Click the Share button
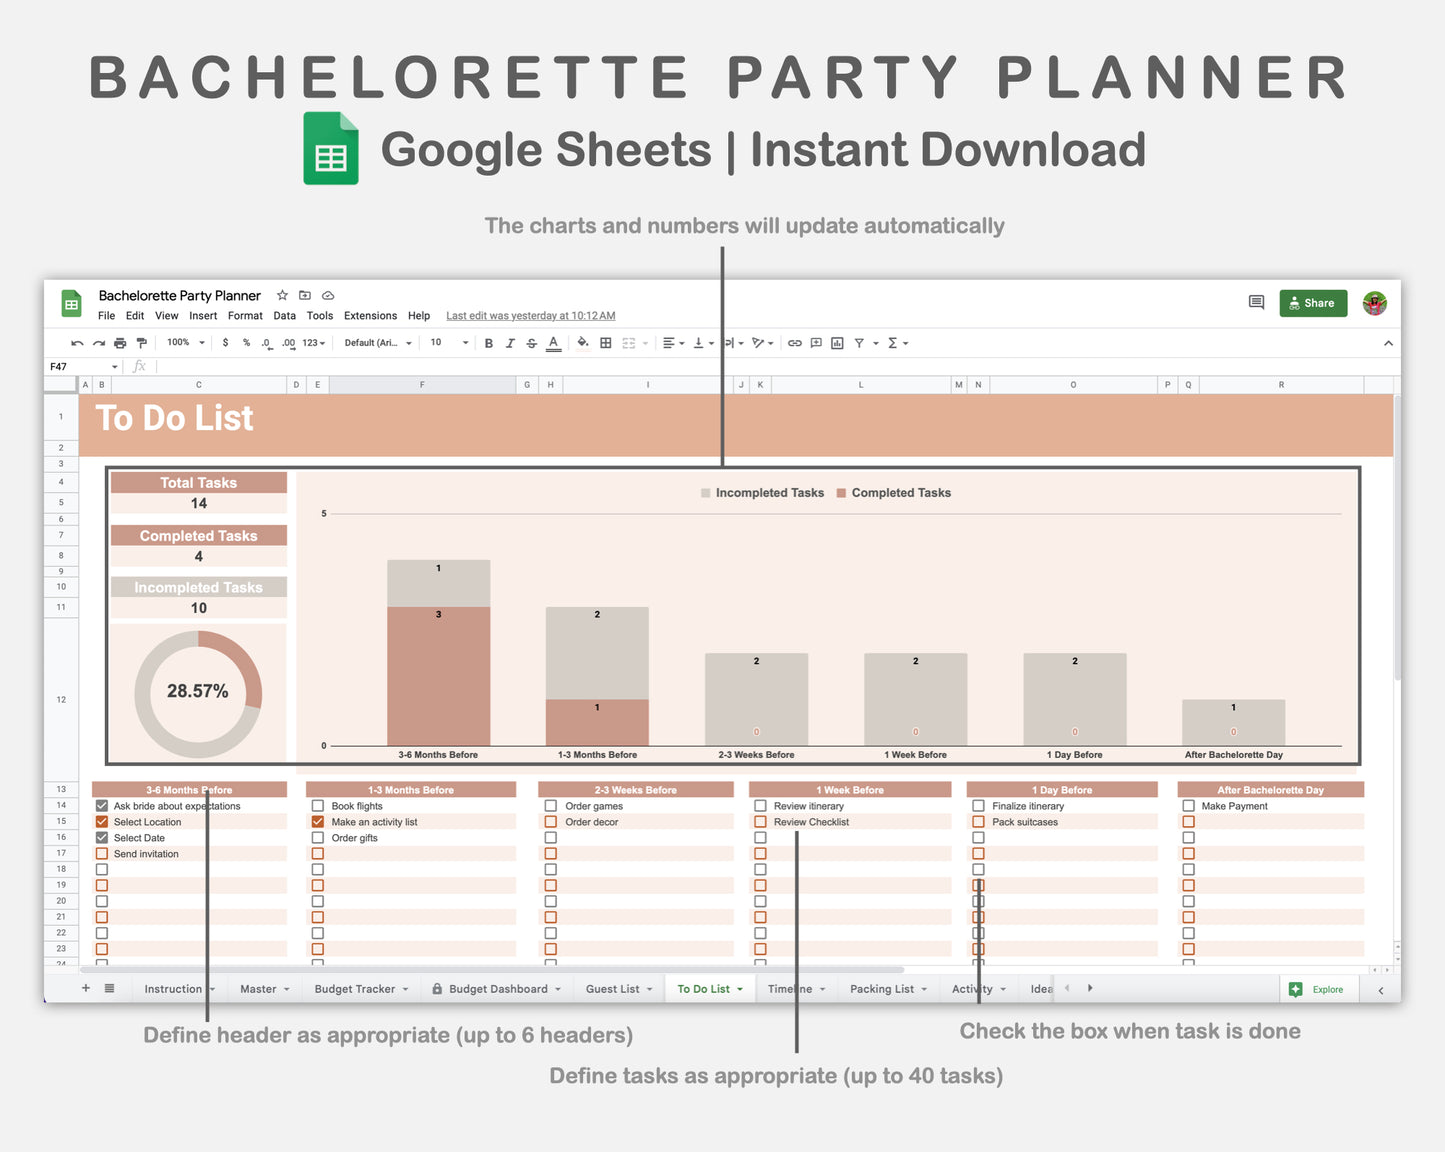1445x1152 pixels. (x=1313, y=303)
